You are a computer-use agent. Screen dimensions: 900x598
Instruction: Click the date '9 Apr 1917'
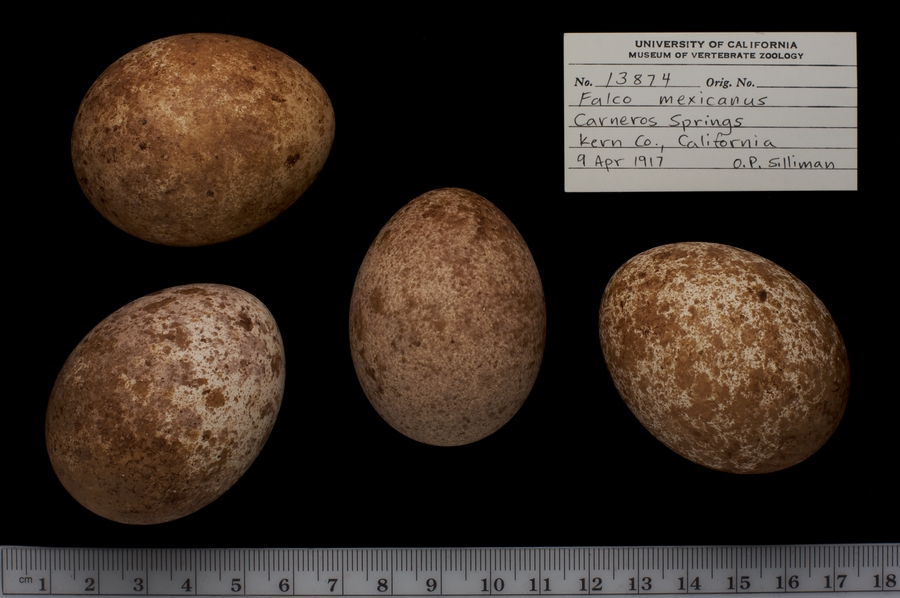pos(618,161)
